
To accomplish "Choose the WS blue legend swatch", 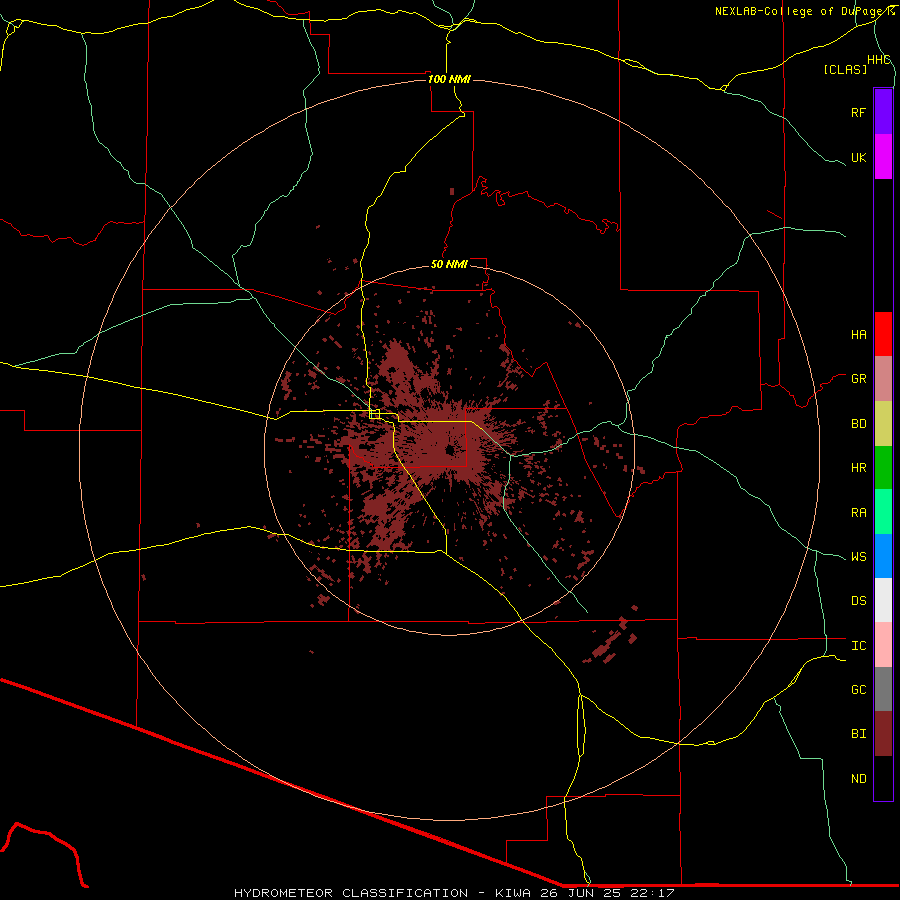I will coord(883,556).
